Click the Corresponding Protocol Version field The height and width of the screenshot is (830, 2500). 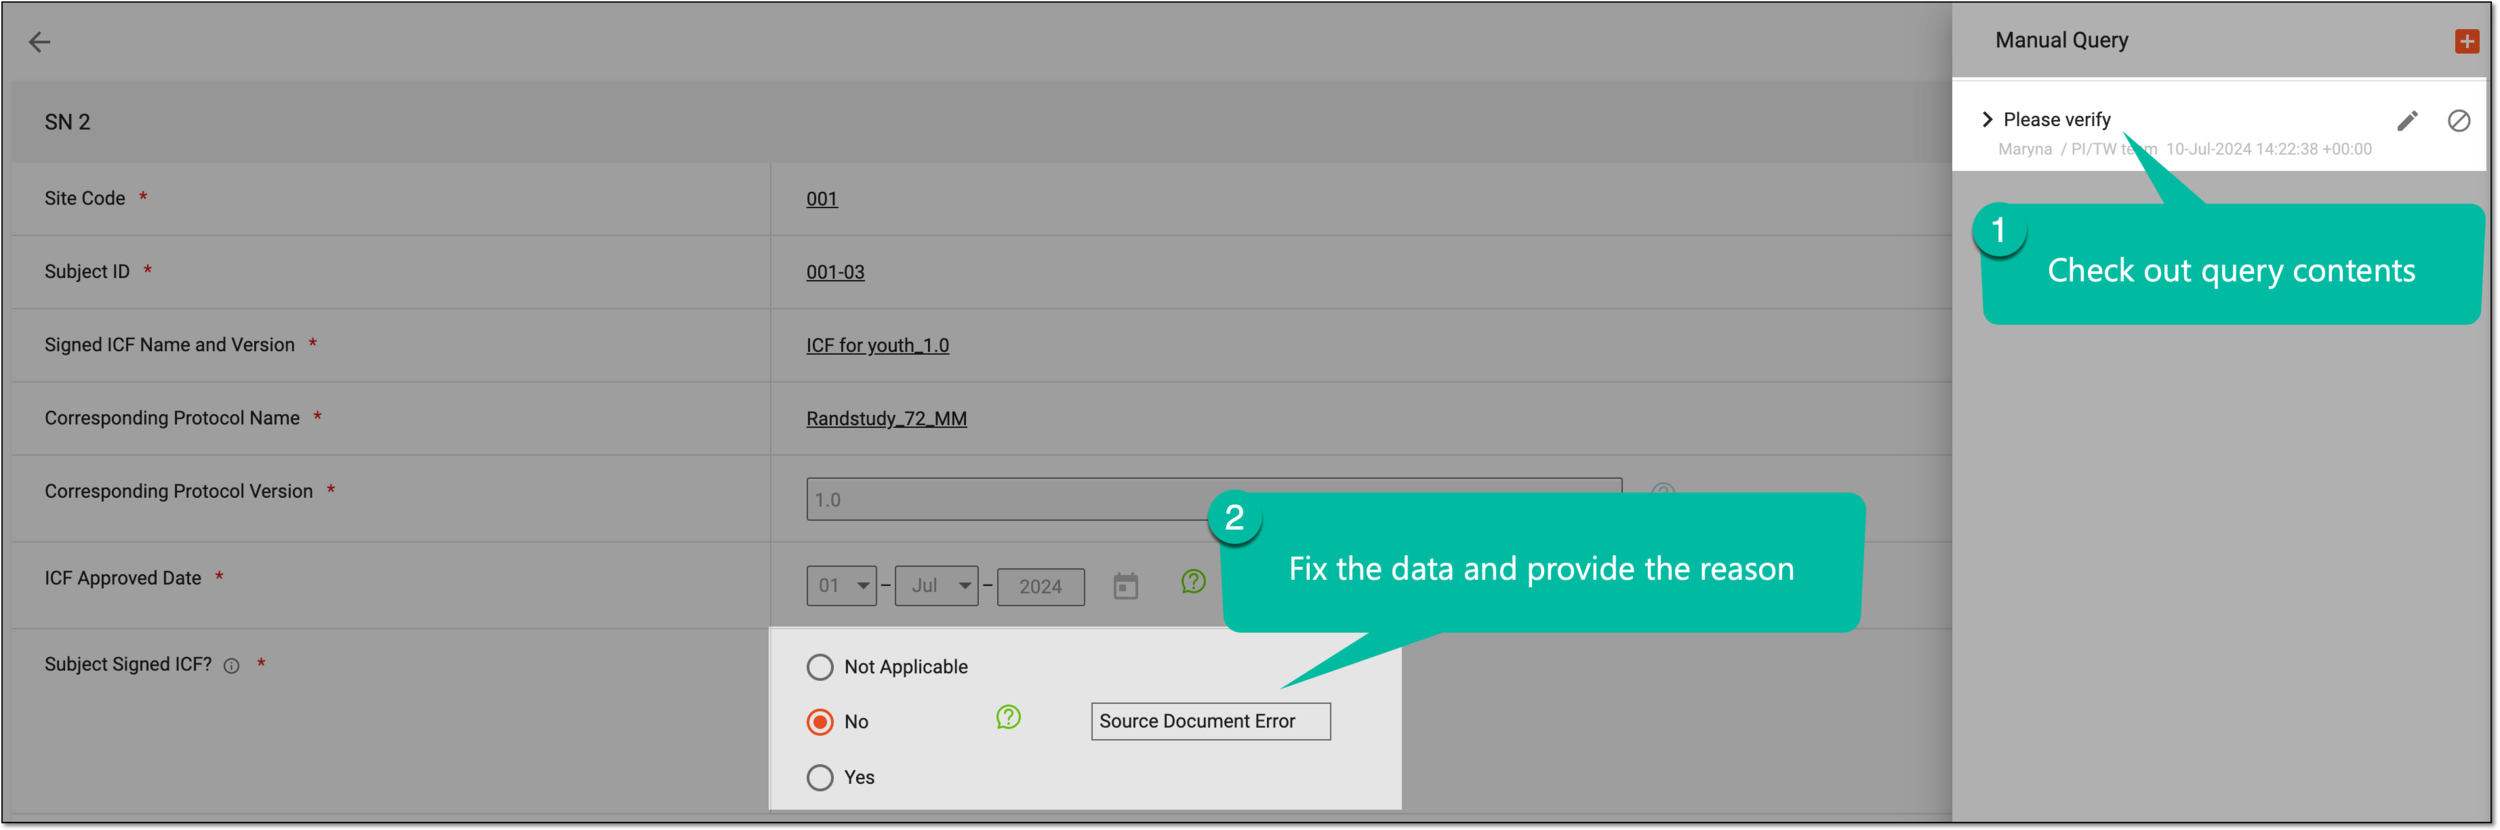click(1214, 499)
